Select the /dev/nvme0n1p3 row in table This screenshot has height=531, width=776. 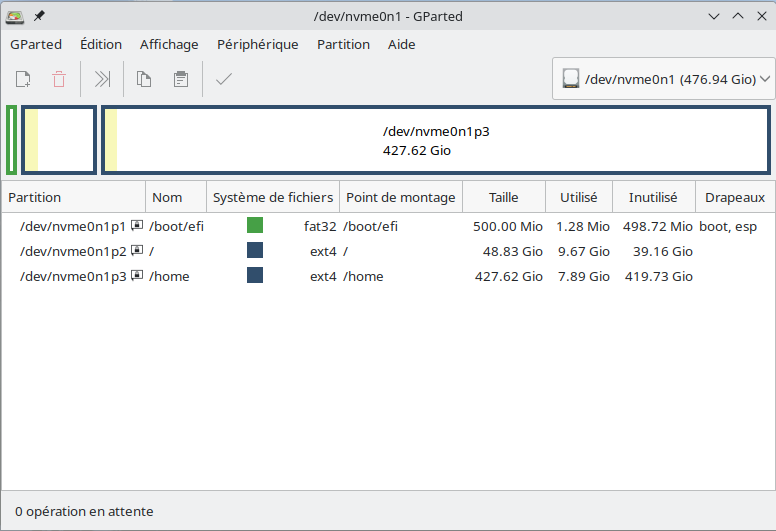click(388, 276)
